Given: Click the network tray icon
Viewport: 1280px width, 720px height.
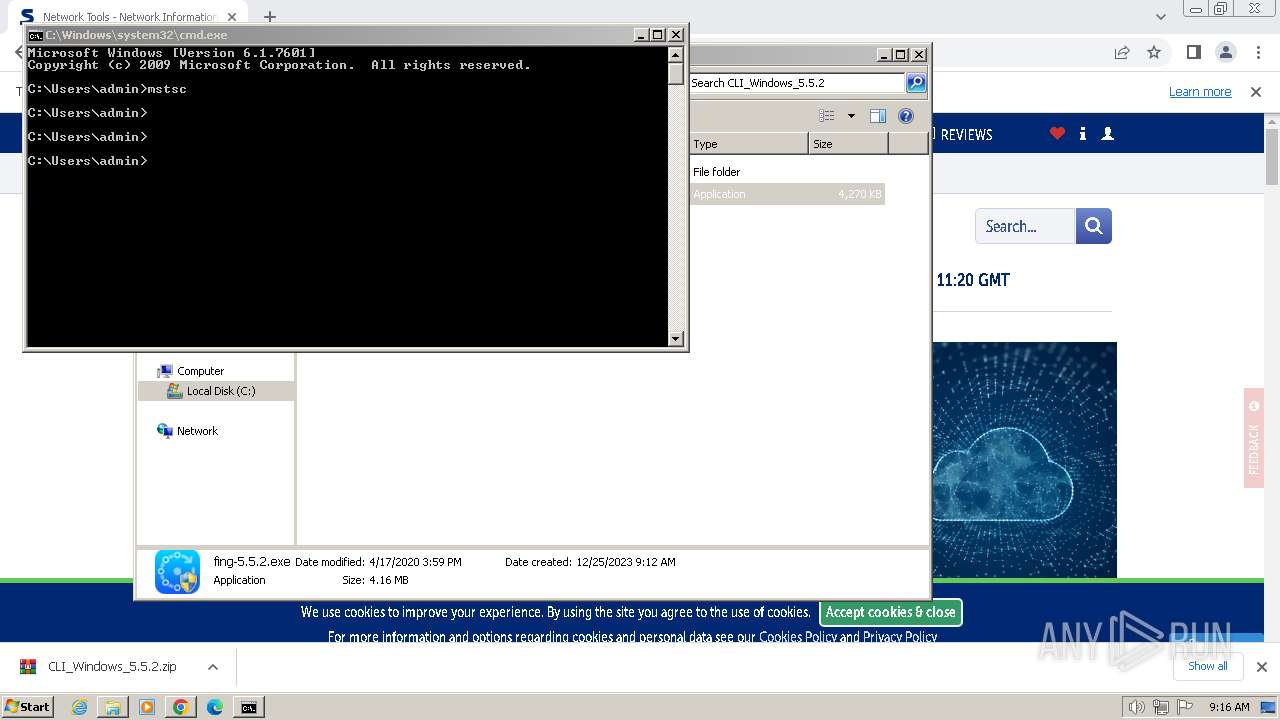Looking at the screenshot, I should (x=1161, y=707).
